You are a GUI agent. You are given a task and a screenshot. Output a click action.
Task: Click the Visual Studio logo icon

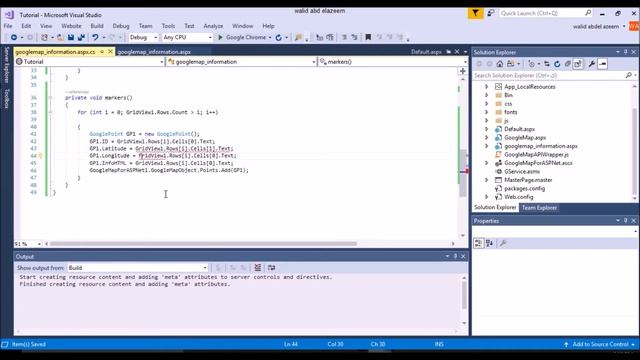pyautogui.click(x=9, y=15)
